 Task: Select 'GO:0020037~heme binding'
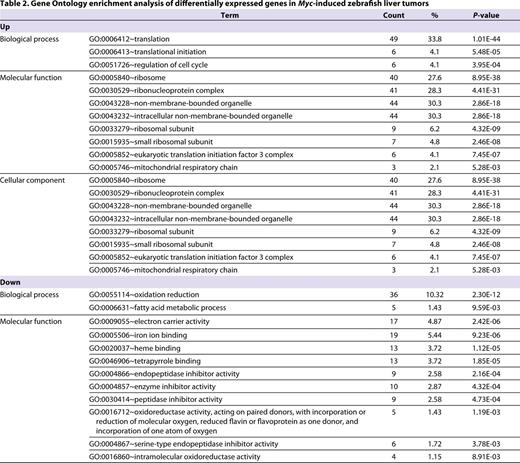(135, 348)
